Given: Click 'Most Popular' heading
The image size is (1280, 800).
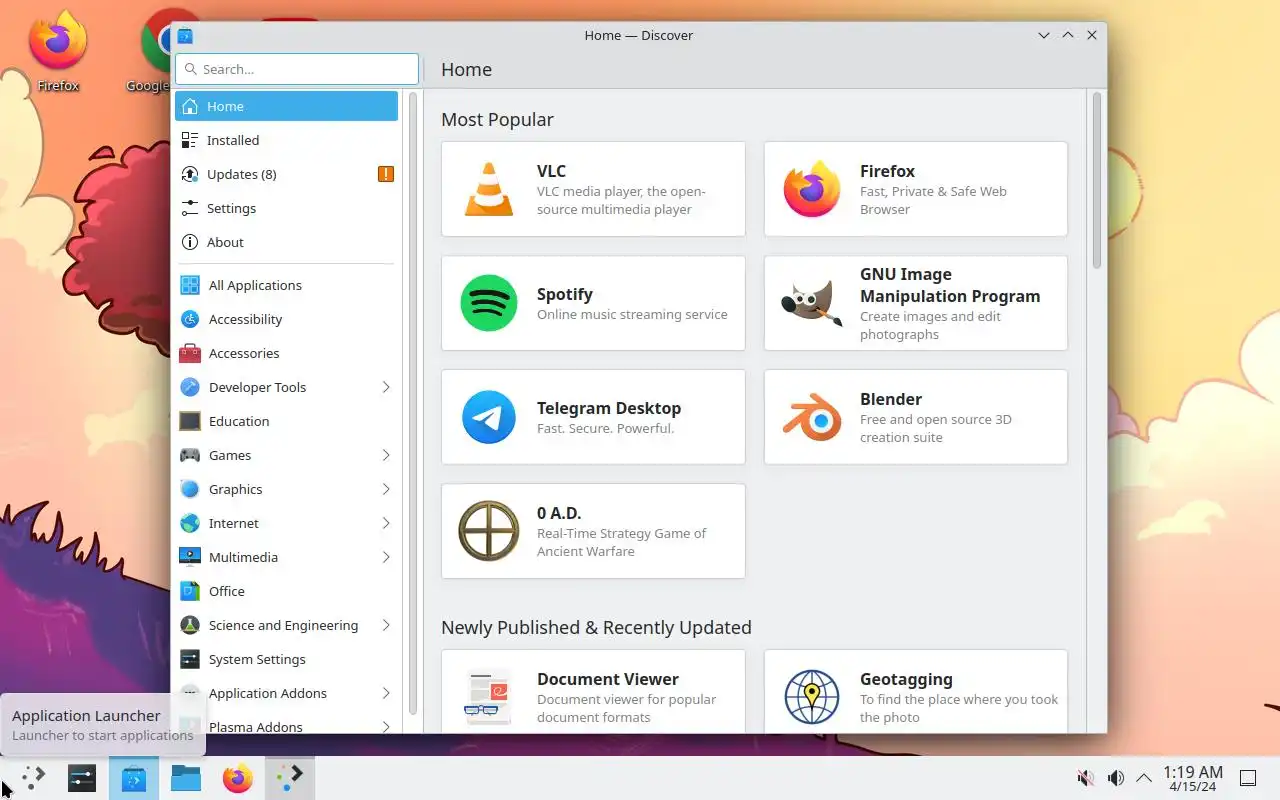Looking at the screenshot, I should point(497,119).
